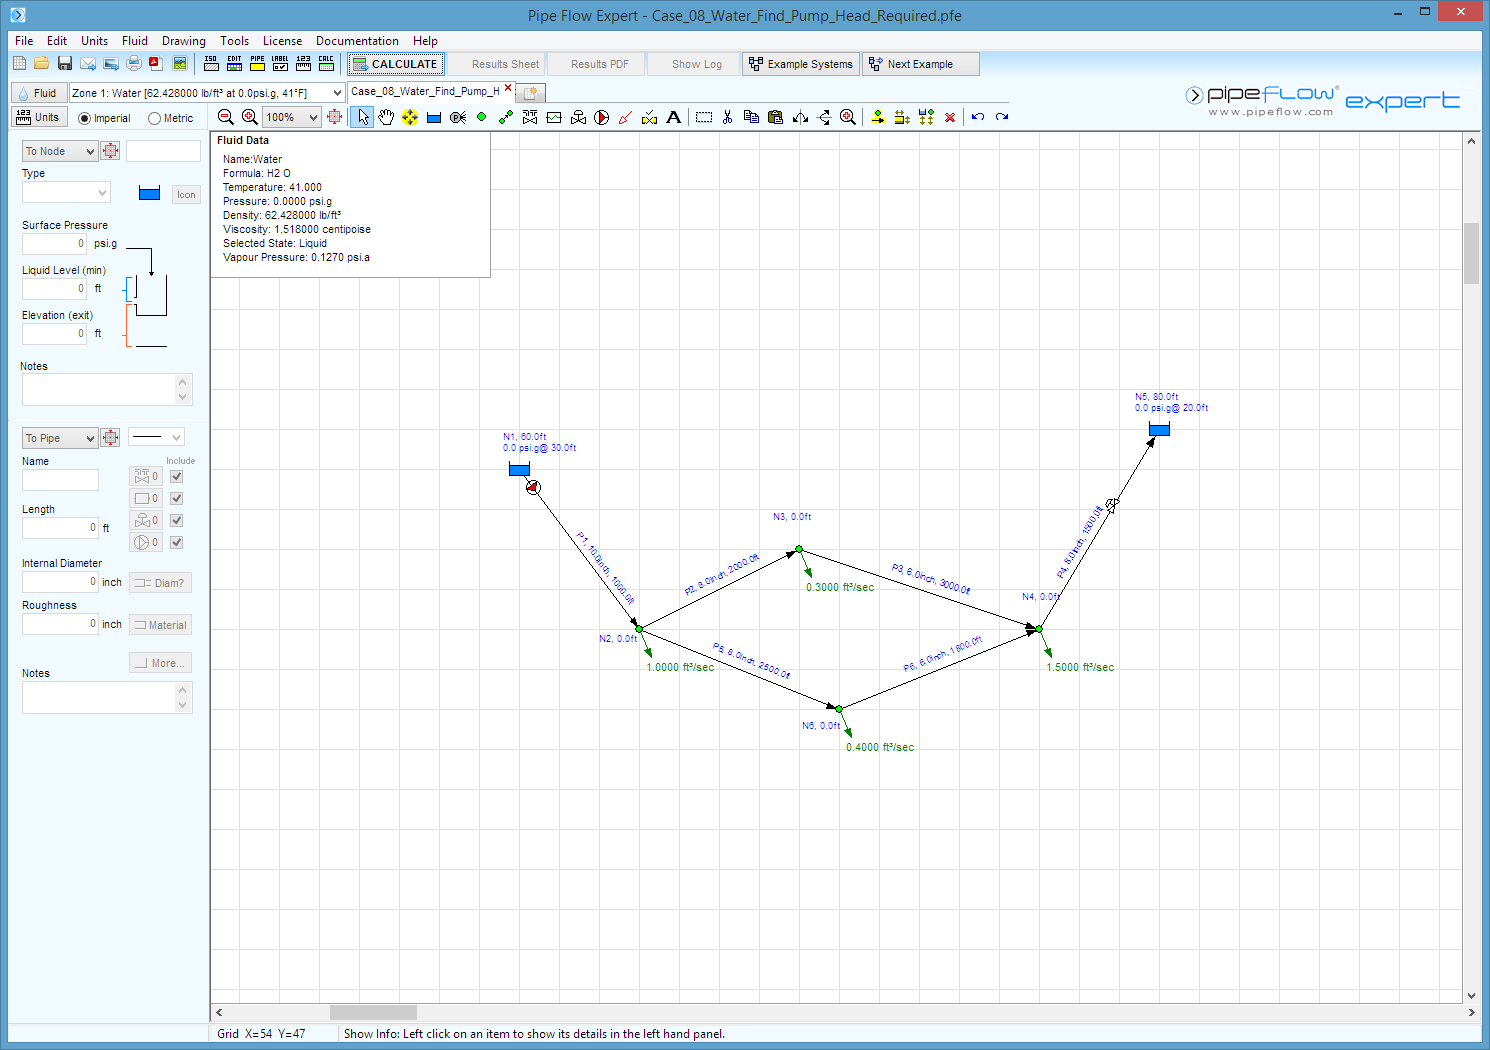Viewport: 1490px width, 1050px height.
Task: Click the PIPE yellow toolbar icon
Action: 257,64
